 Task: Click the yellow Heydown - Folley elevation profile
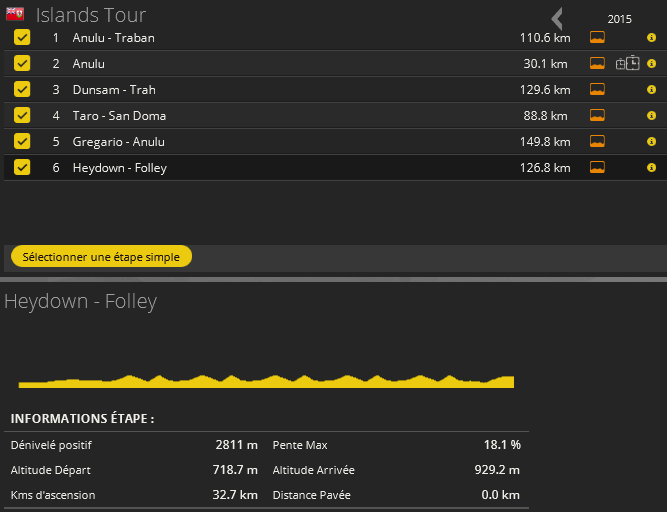pos(266,381)
